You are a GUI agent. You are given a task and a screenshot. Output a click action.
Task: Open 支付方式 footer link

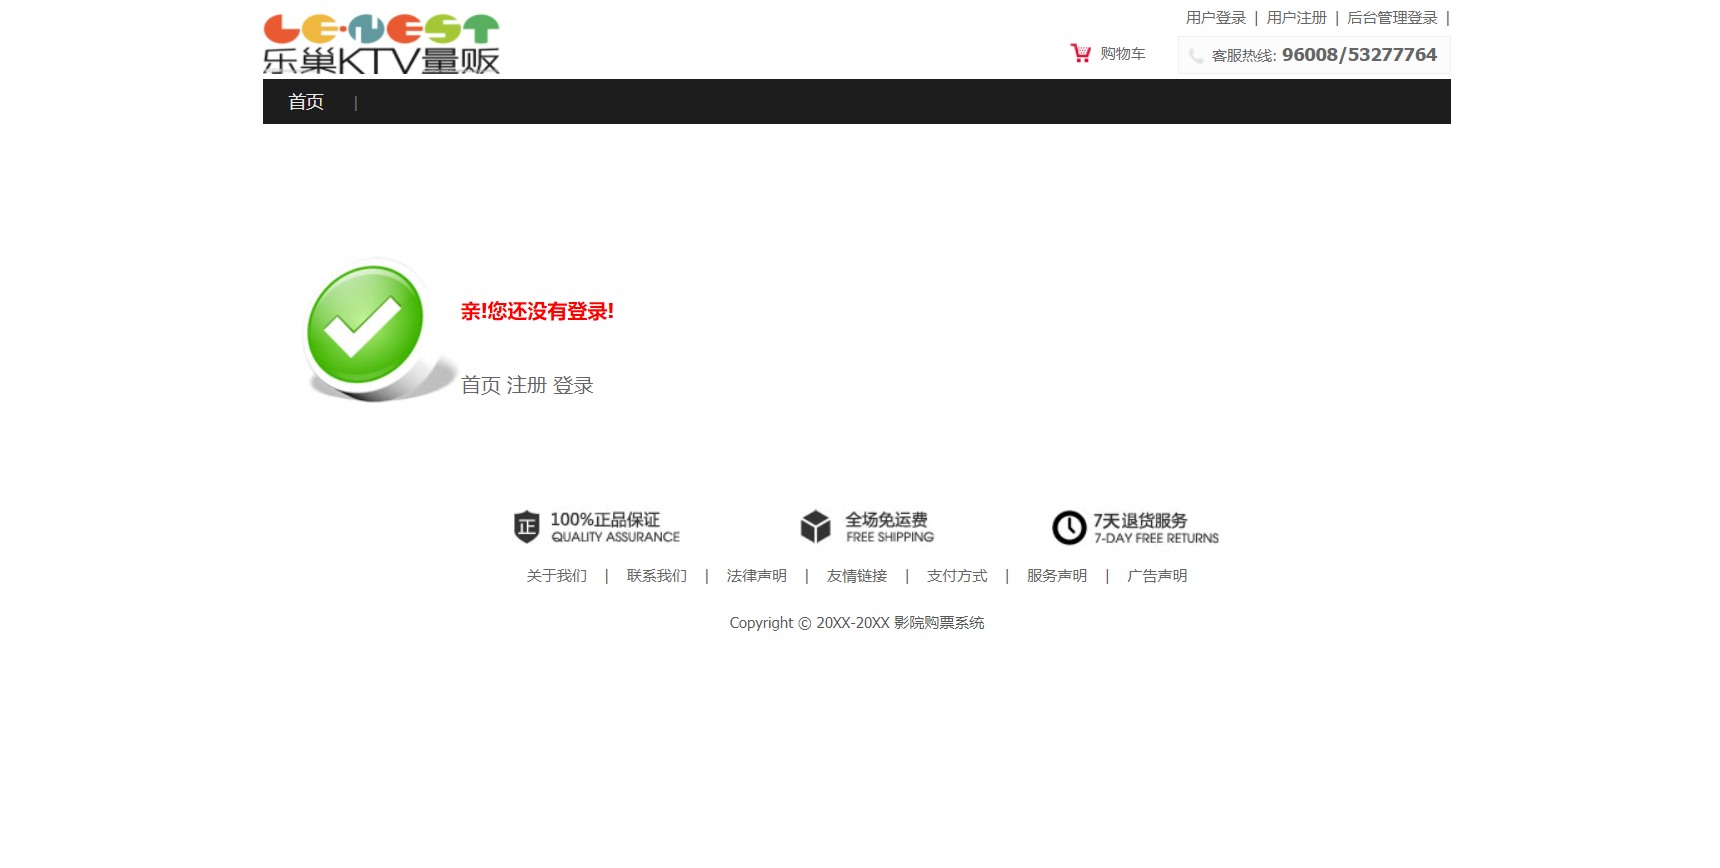click(957, 576)
